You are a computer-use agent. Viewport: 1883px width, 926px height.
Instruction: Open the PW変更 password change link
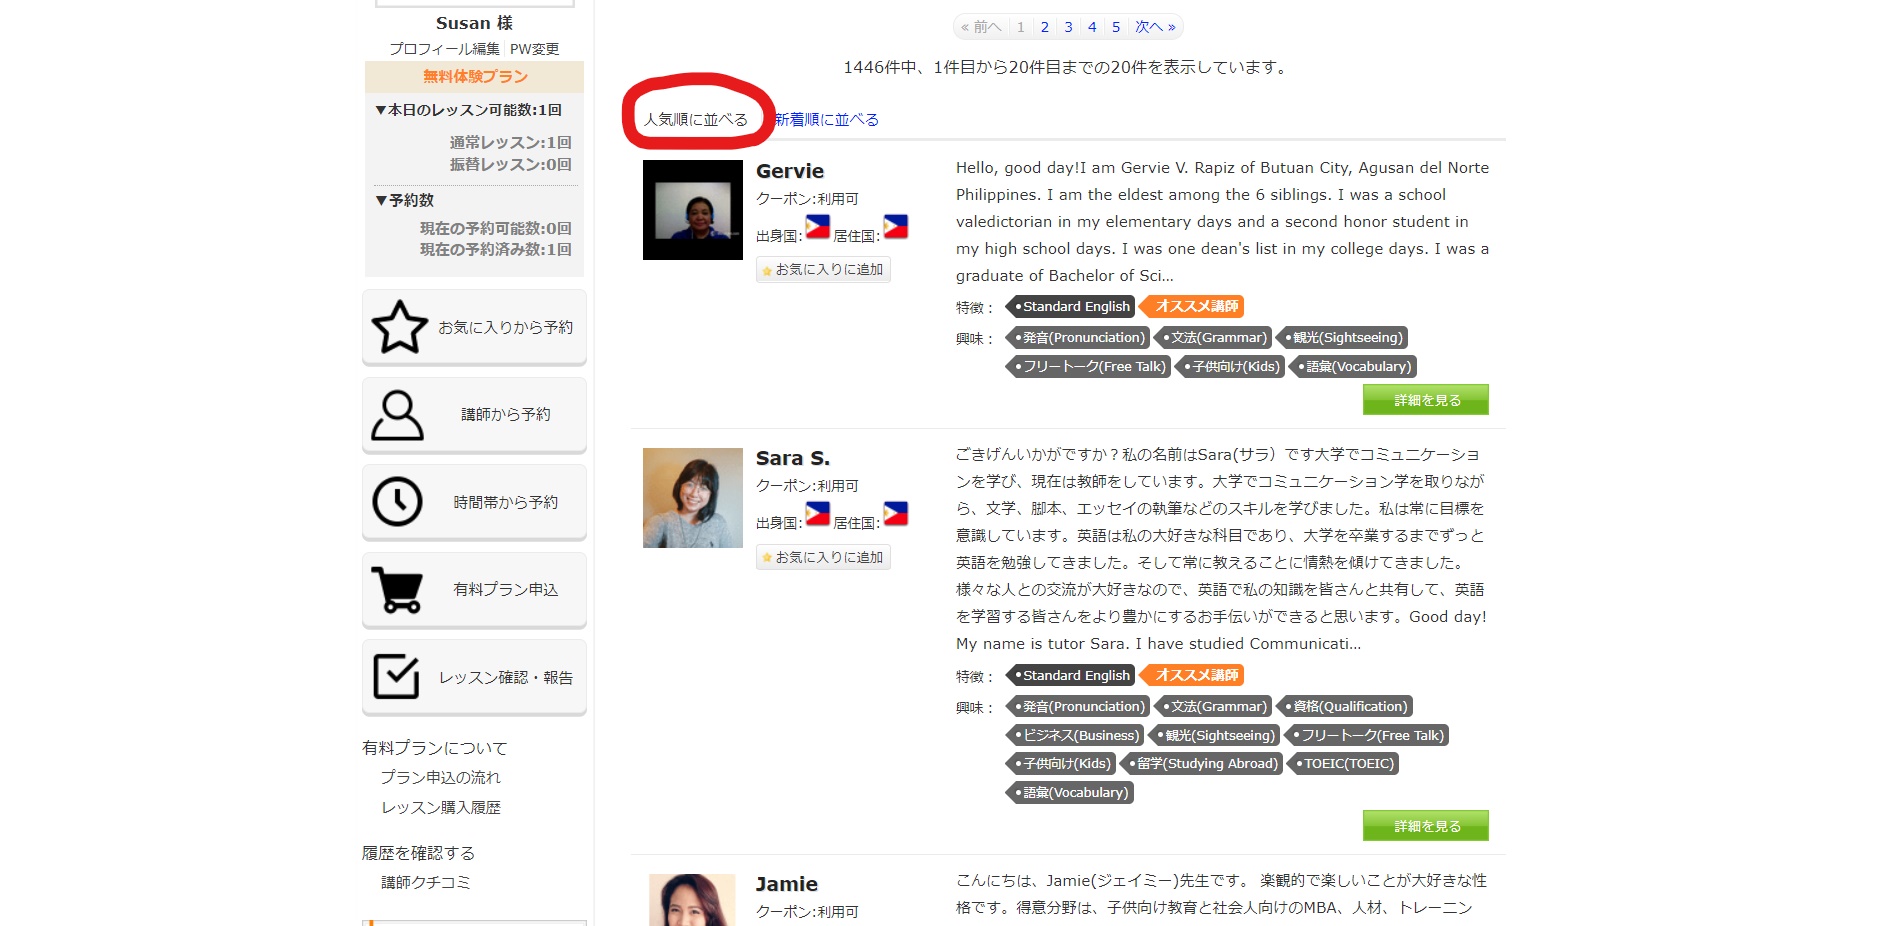(534, 49)
